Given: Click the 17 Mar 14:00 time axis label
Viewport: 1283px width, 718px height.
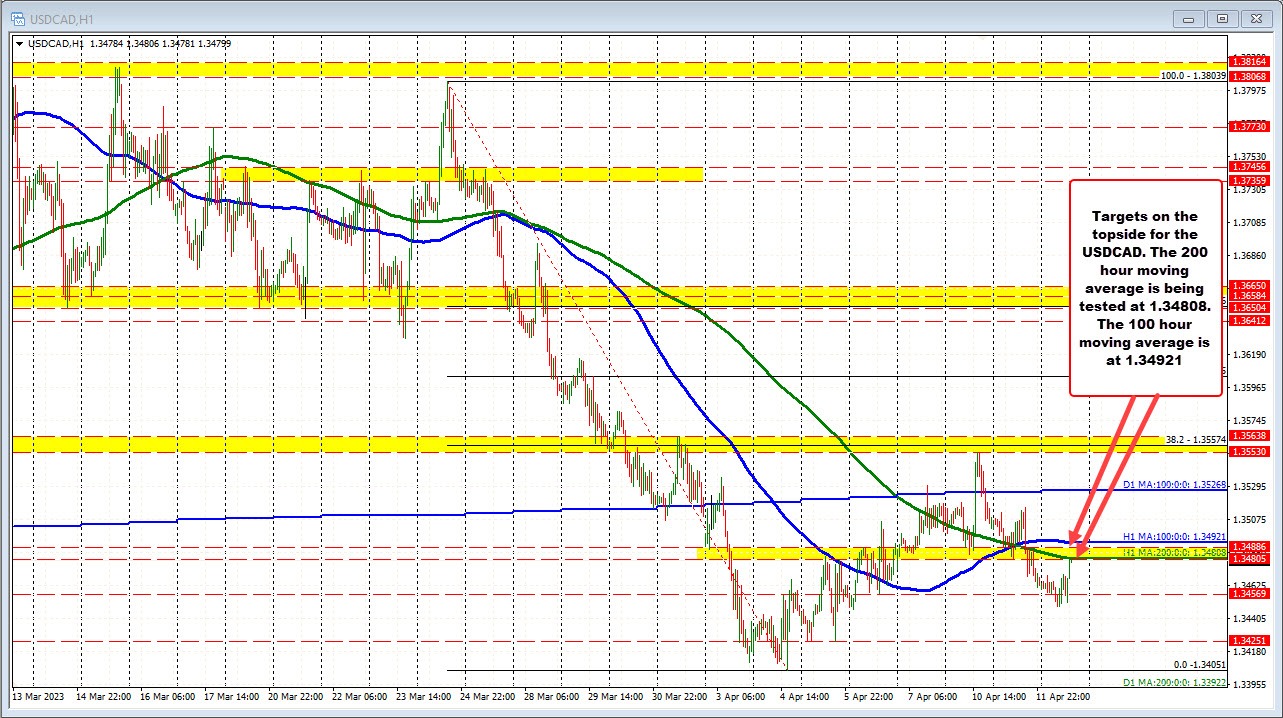Looking at the screenshot, I should coord(233,695).
